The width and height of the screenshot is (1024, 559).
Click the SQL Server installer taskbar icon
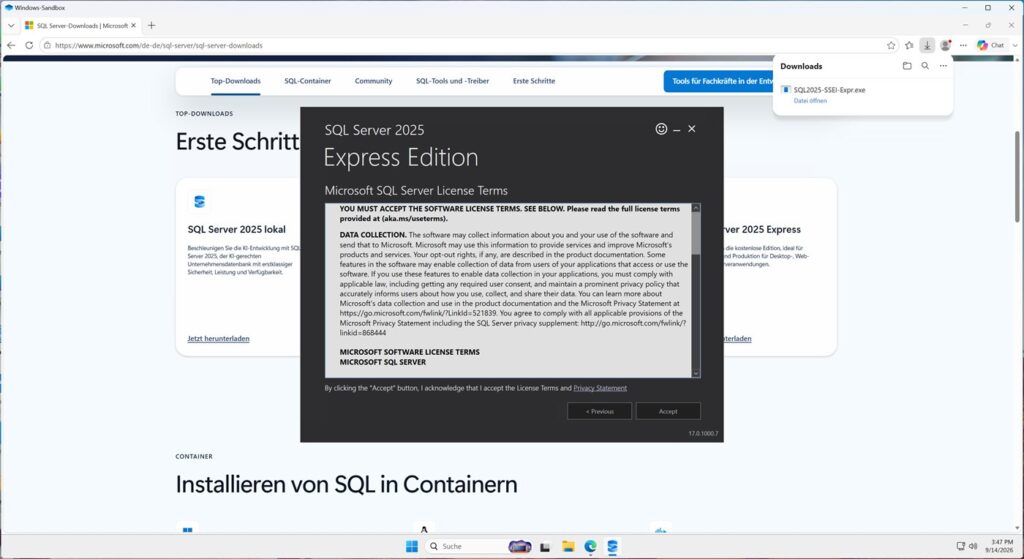613,547
